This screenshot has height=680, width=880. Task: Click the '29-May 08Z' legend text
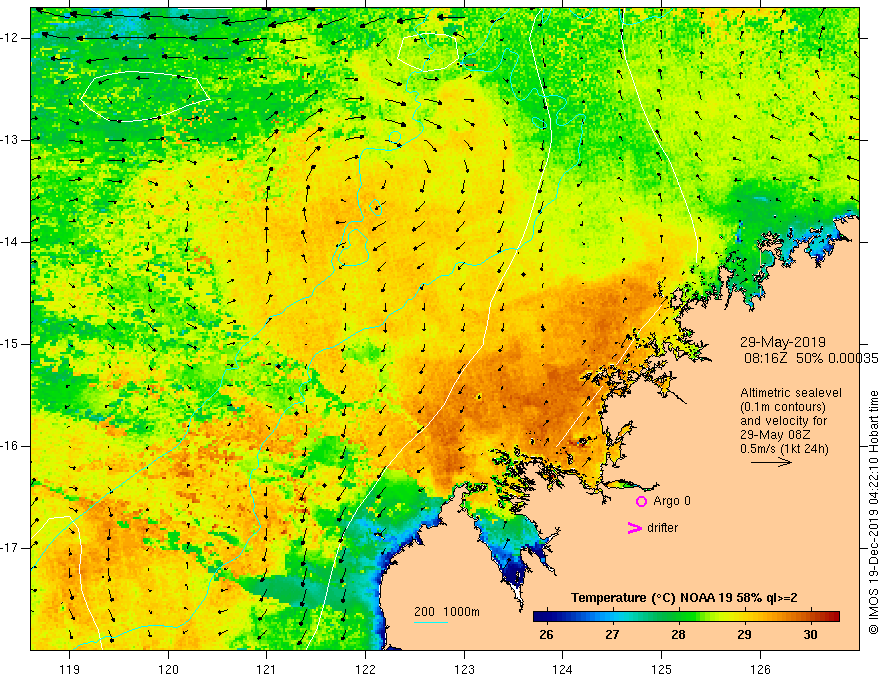[775, 435]
